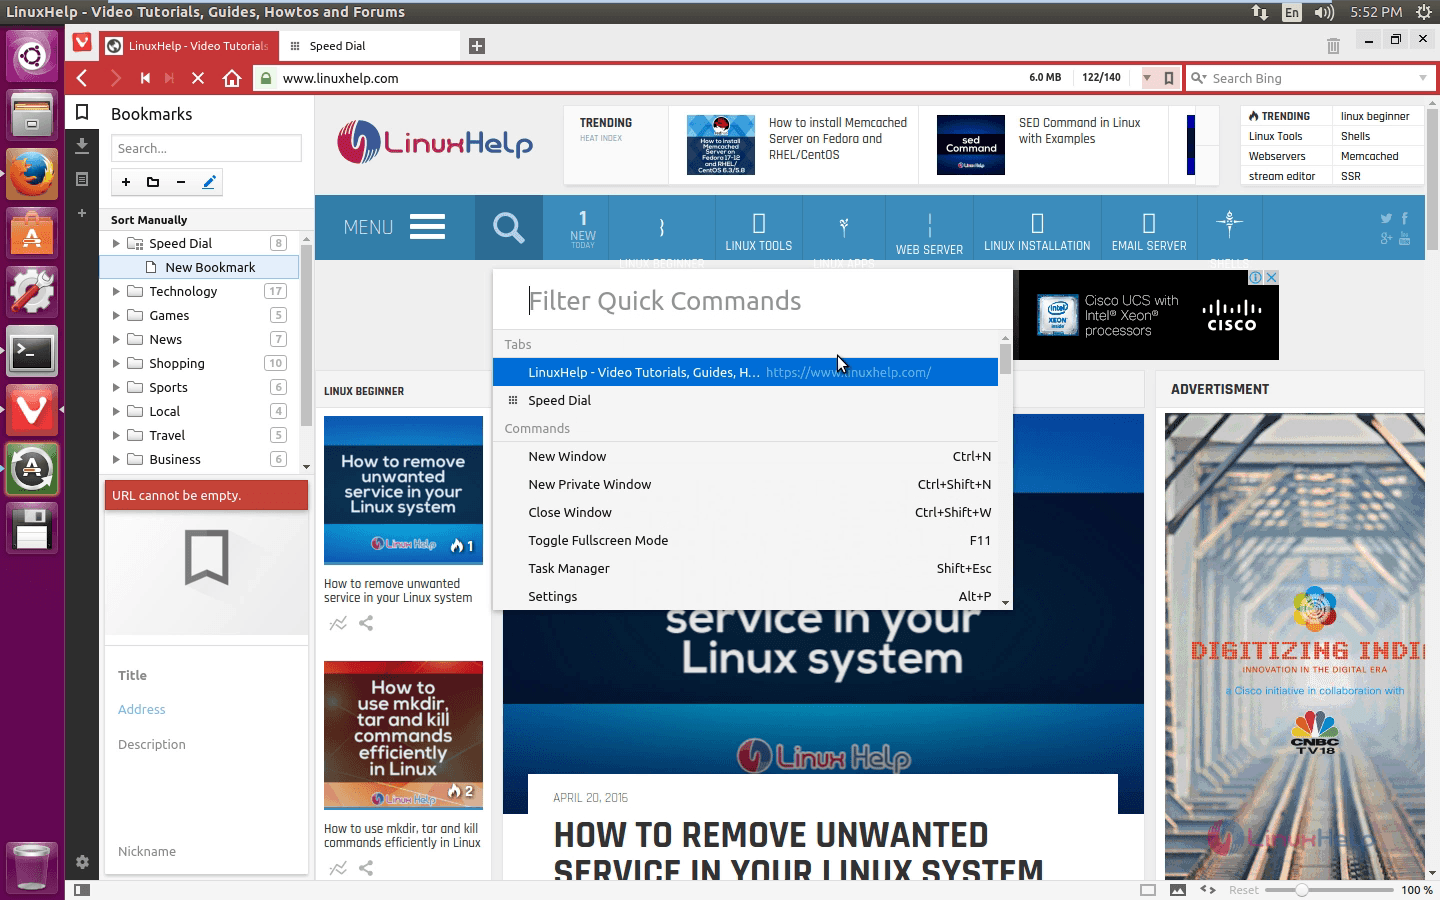Go back with the back arrow

tap(83, 78)
